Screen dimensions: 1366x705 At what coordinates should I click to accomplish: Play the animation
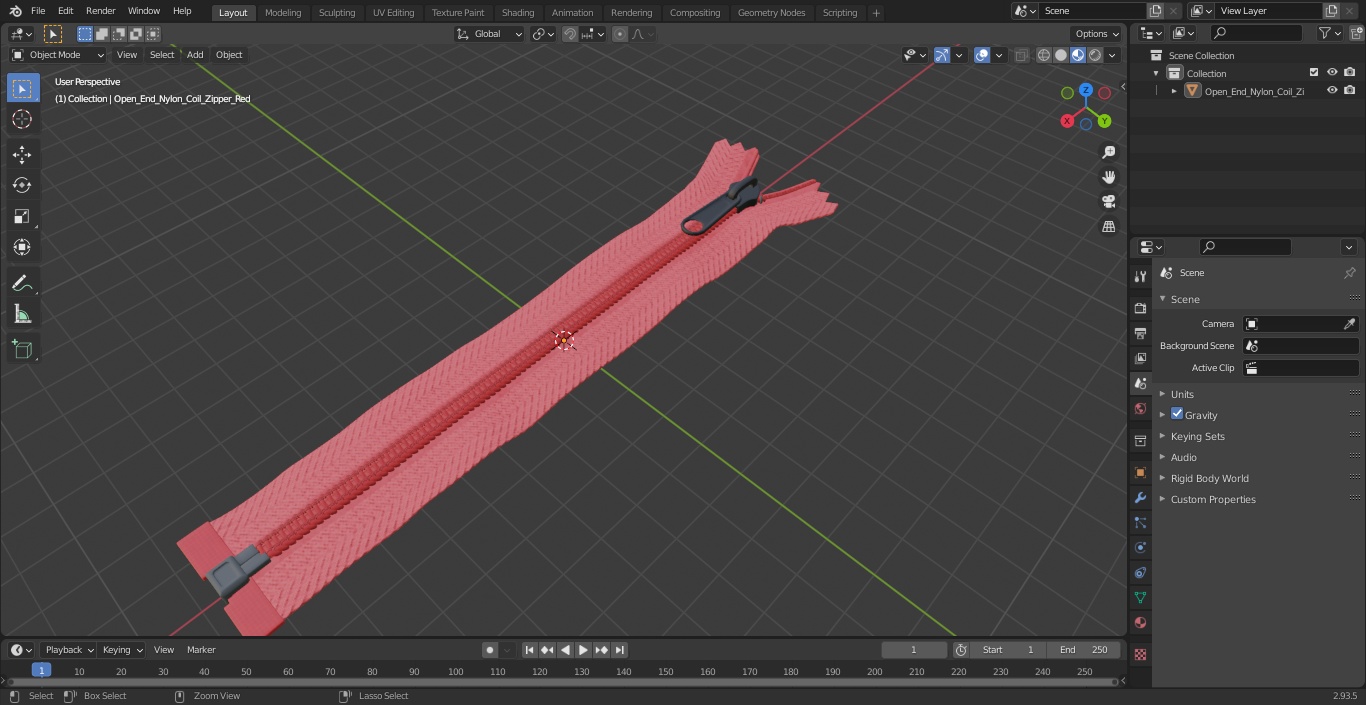[583, 650]
